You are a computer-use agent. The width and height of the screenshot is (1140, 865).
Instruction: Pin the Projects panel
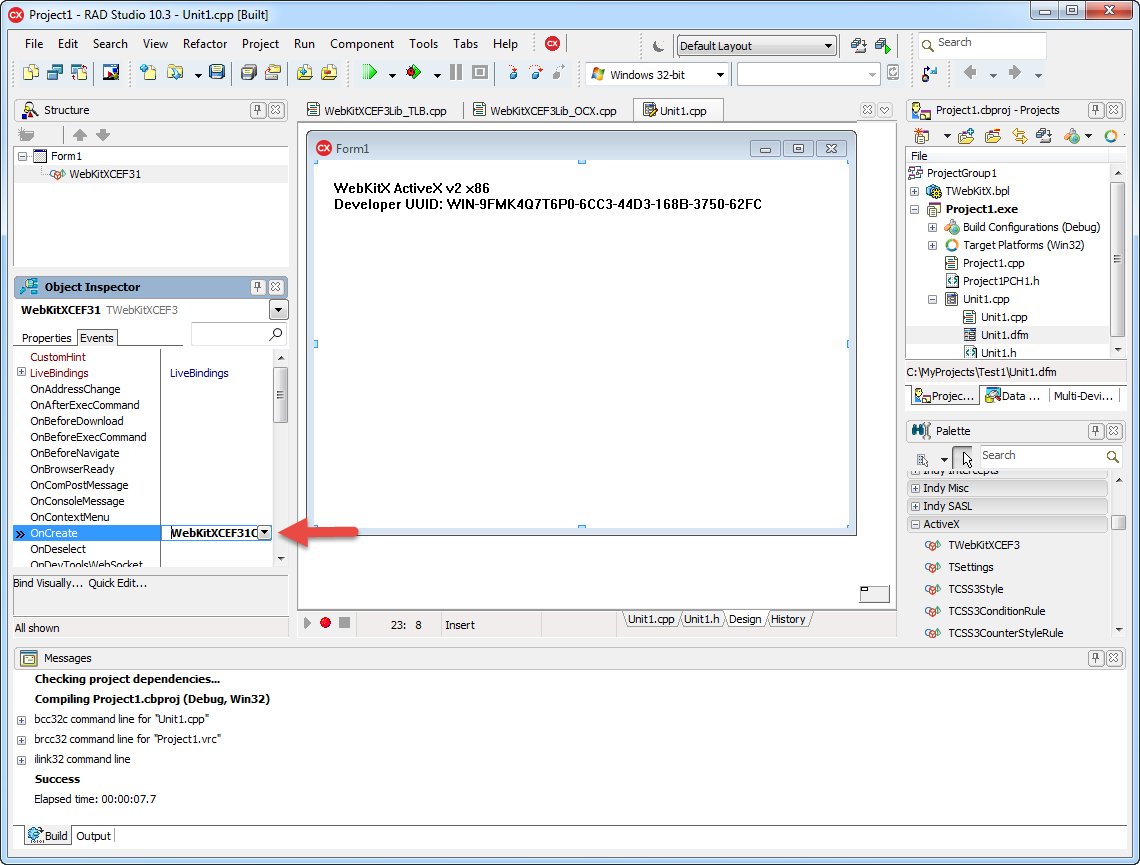click(1095, 110)
